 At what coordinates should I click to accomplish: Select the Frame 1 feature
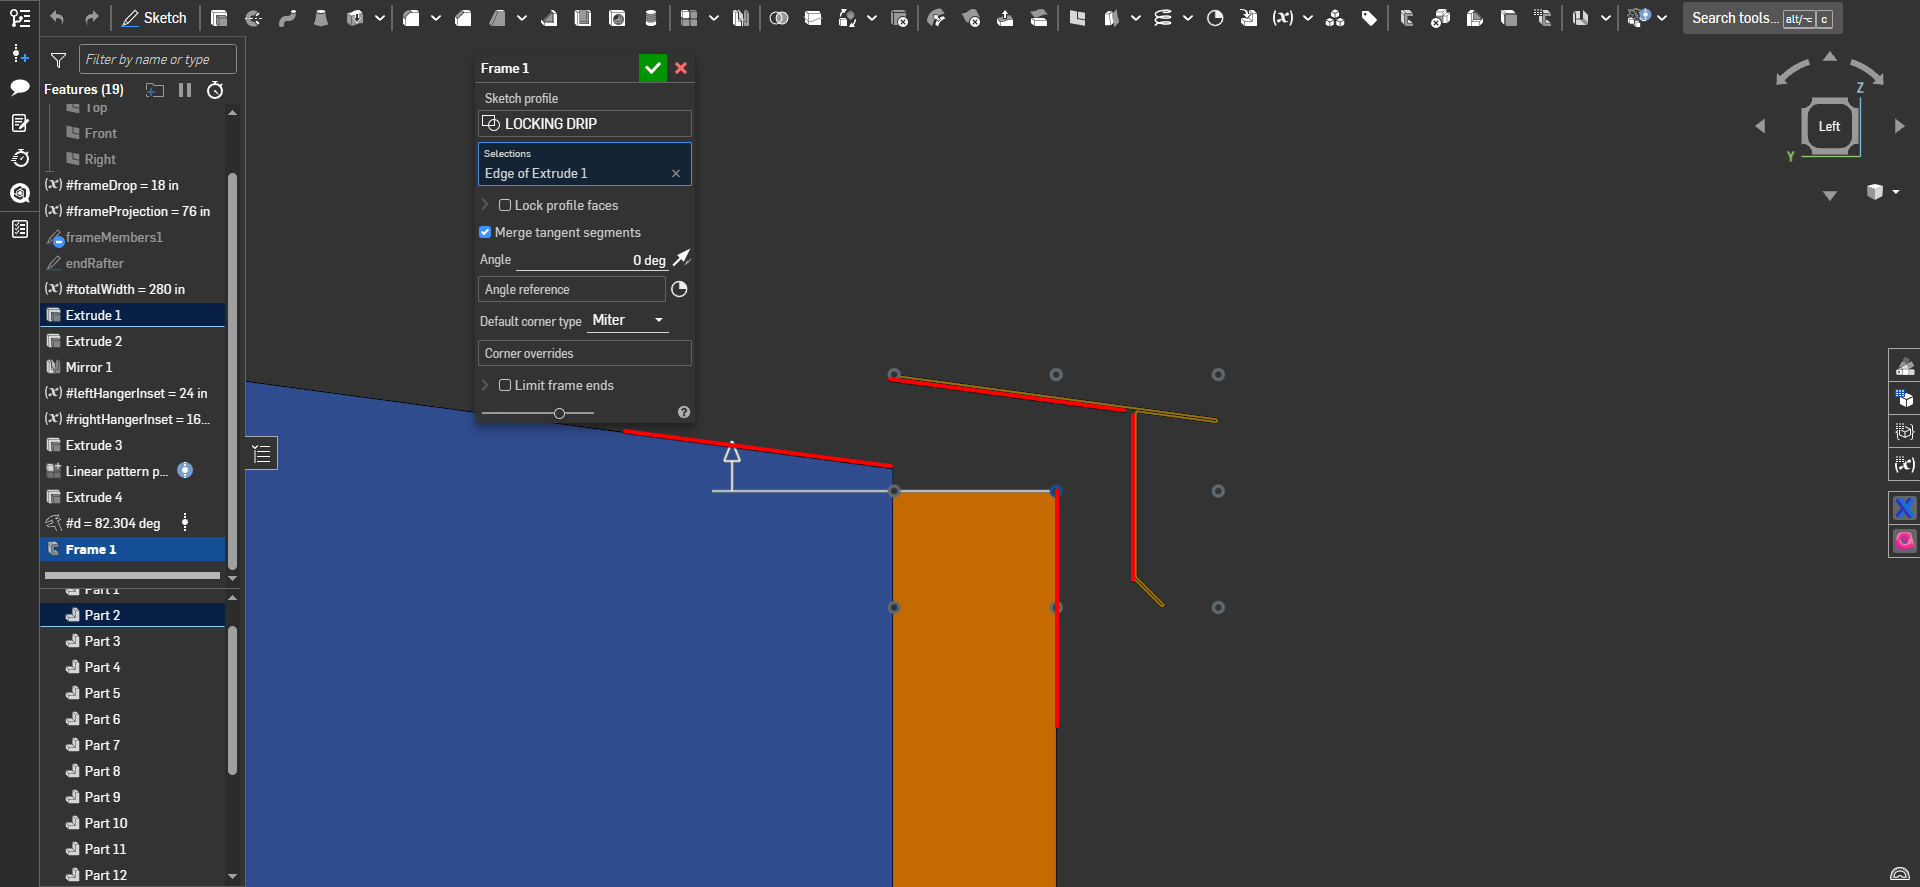[133, 549]
